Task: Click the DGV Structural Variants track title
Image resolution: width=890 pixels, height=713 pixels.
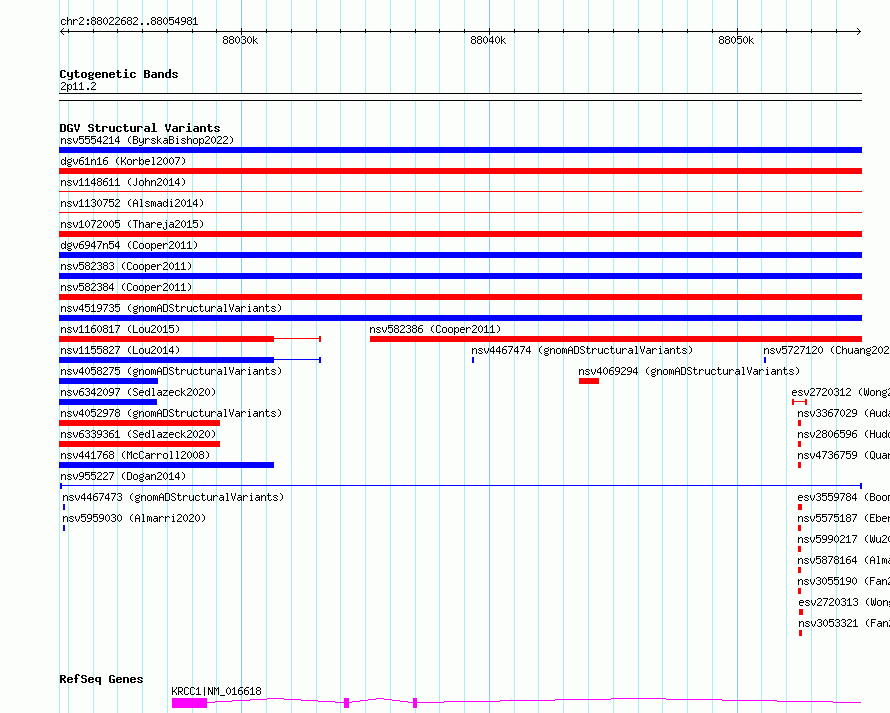Action: coord(140,128)
